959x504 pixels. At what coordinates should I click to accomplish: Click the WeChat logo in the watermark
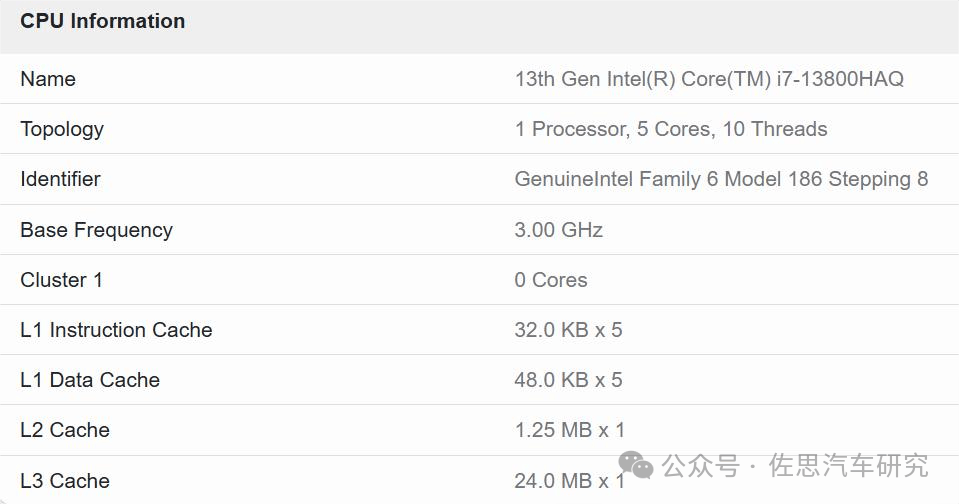(636, 465)
